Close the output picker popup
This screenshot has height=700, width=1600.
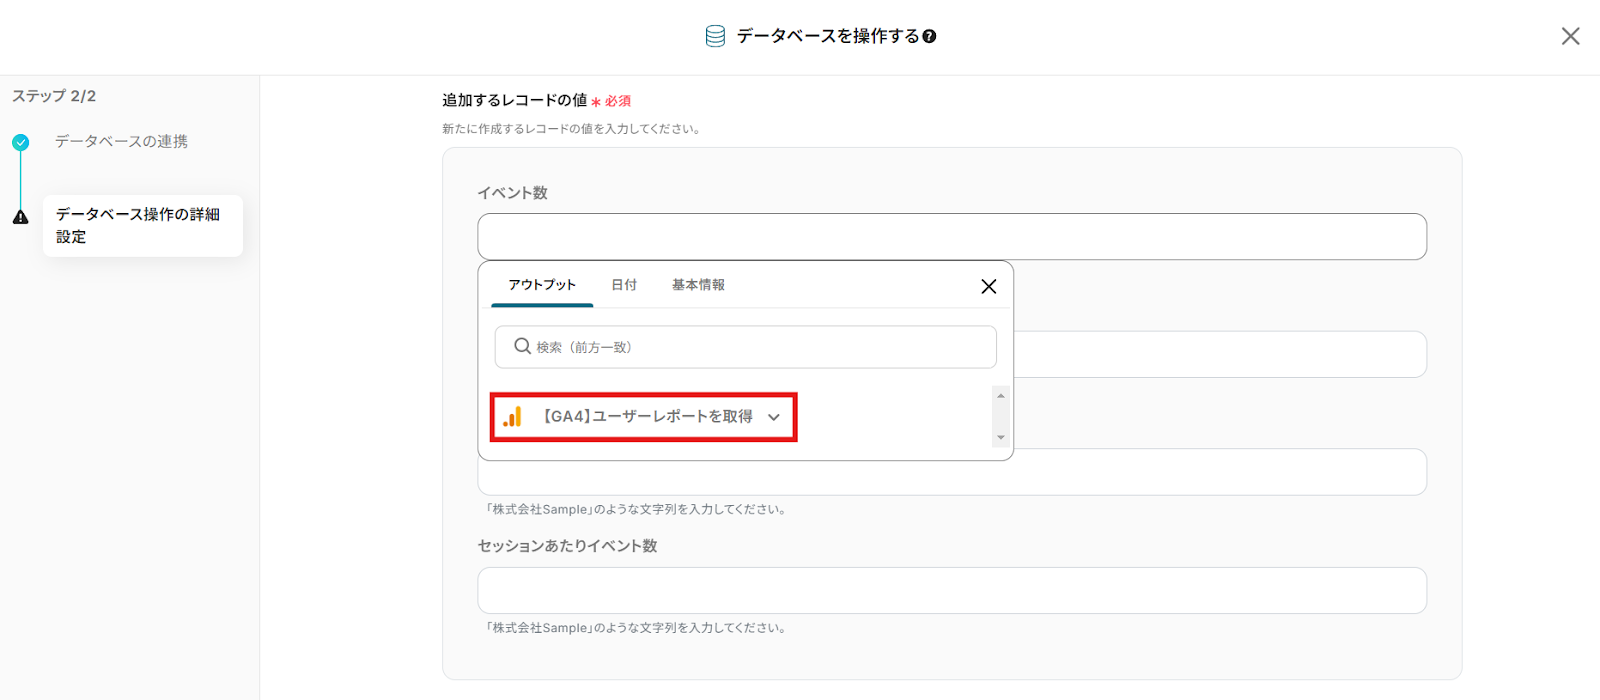point(988,287)
